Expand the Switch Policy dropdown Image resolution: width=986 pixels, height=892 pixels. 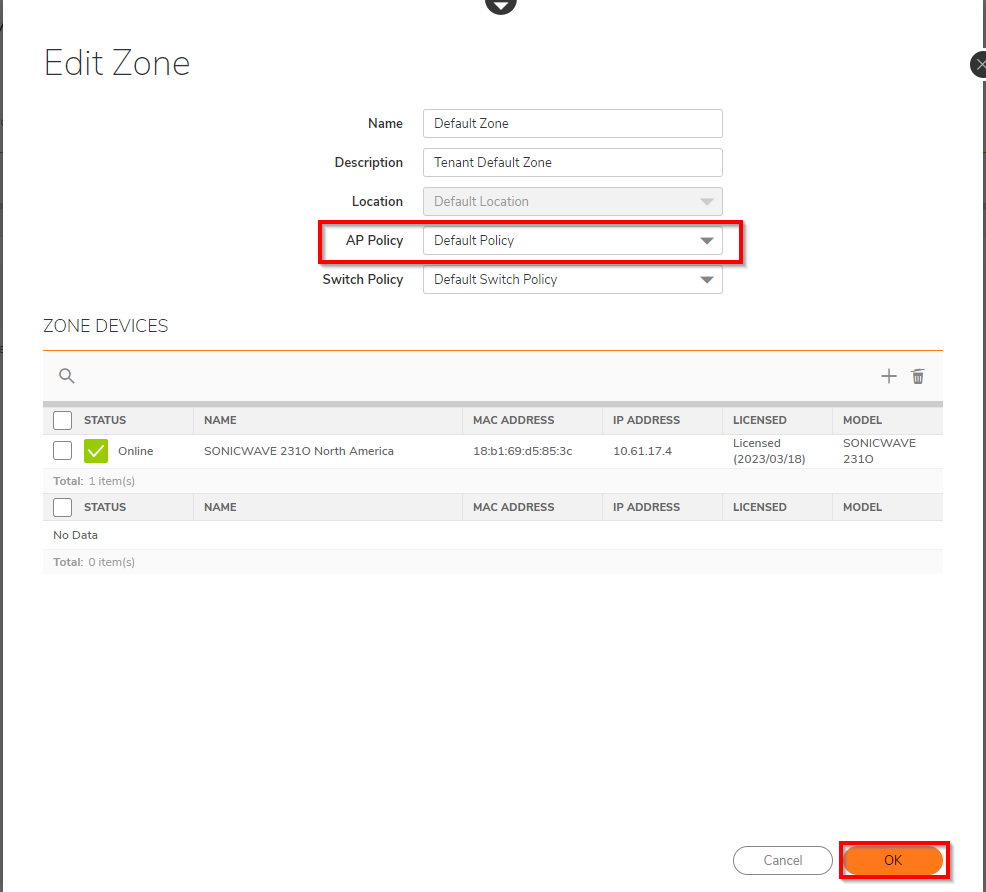572,280
